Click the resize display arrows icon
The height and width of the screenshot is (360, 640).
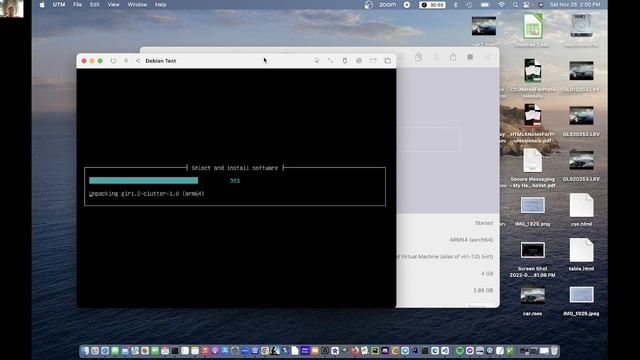click(330, 61)
